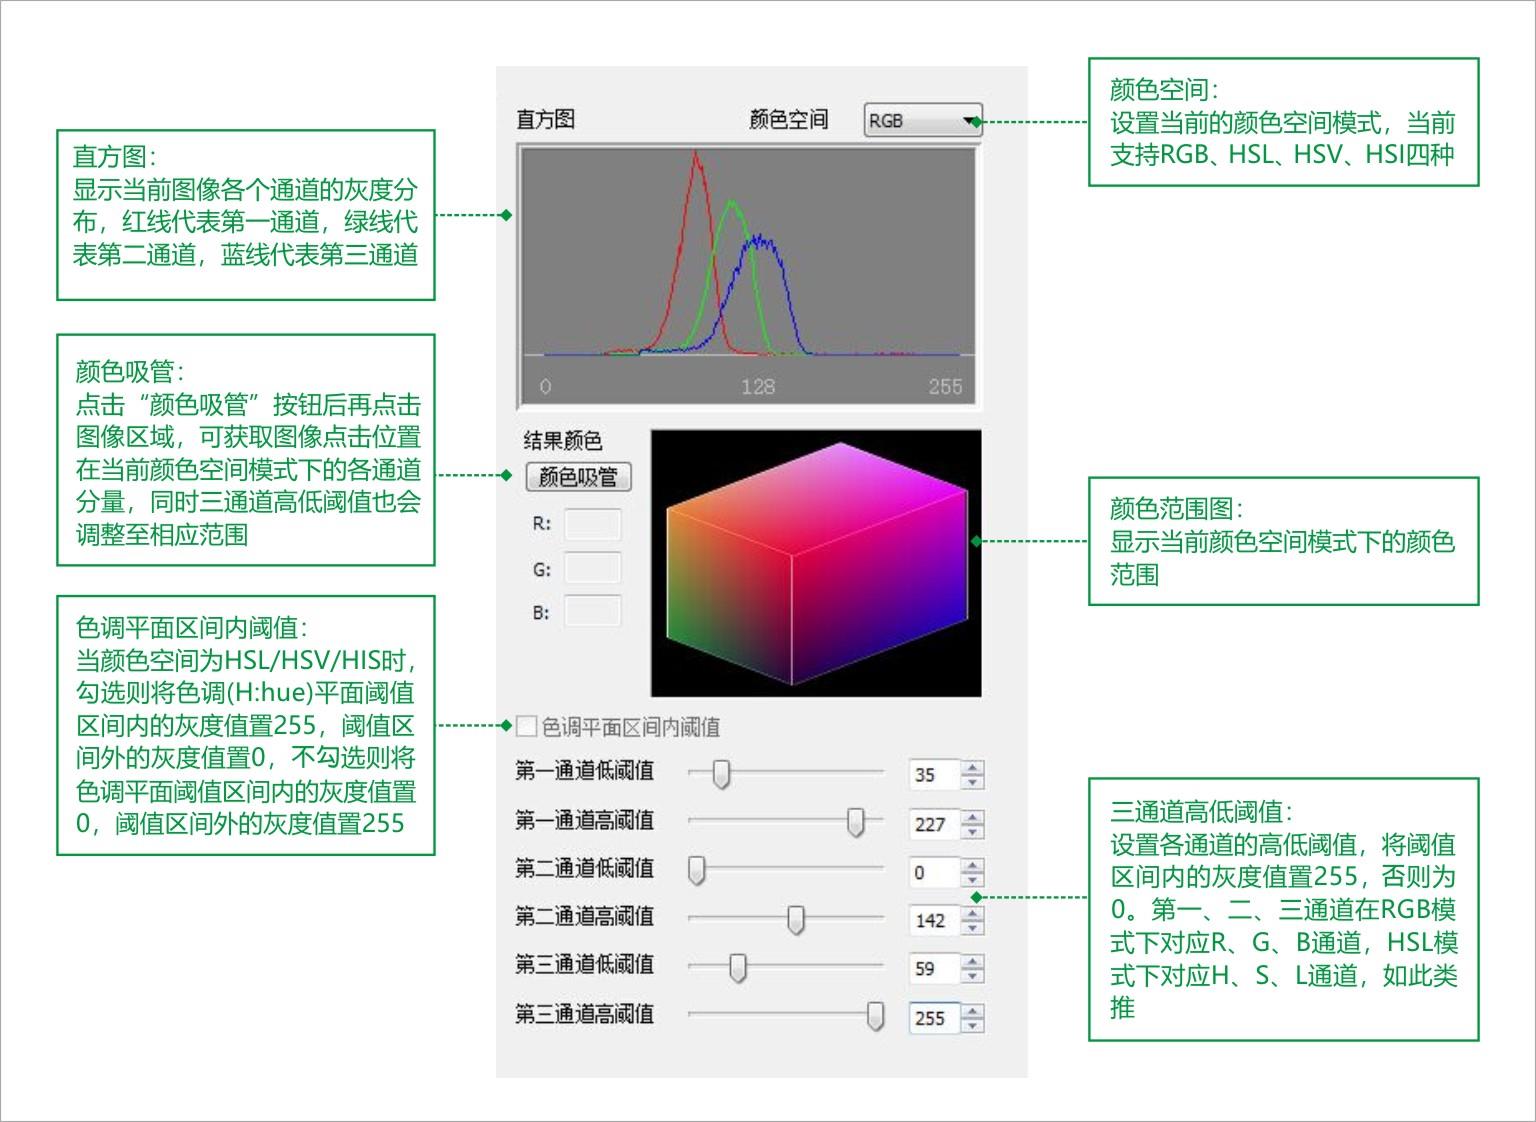Viewport: 1536px width, 1122px height.
Task: Toggle the 色调平面区间内阈值 checkbox
Action: point(526,726)
